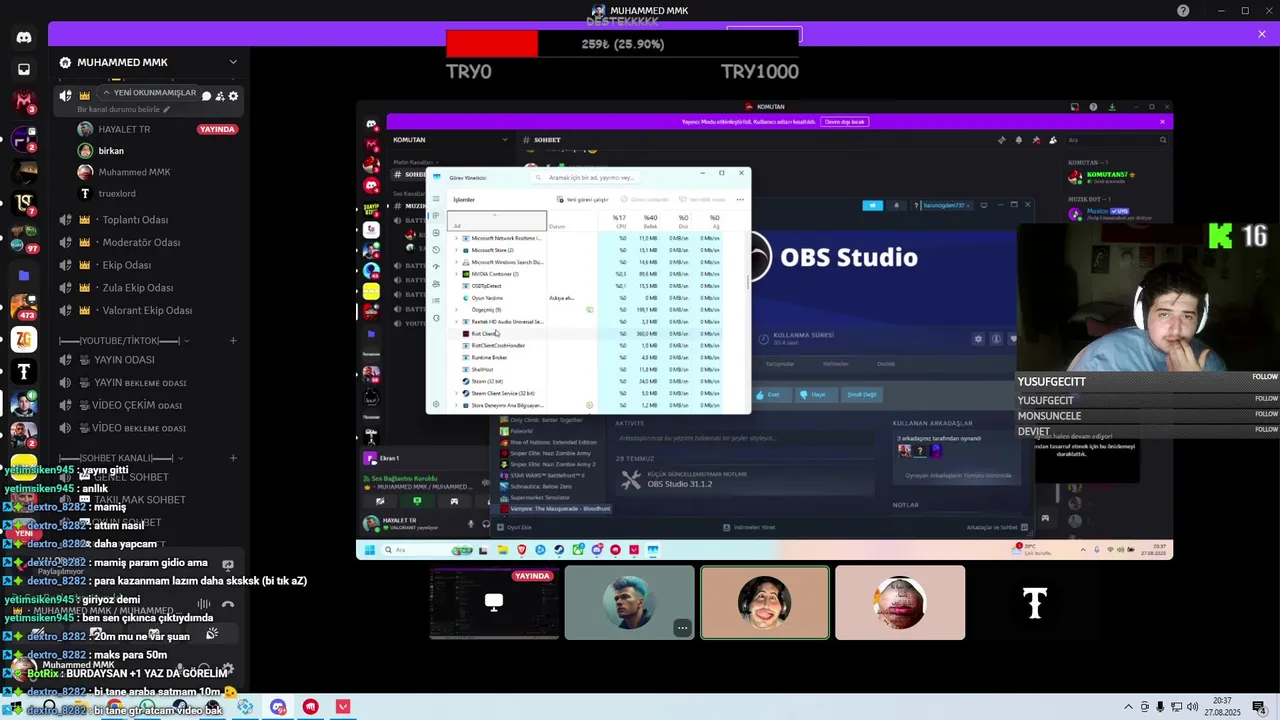Select the YAYINDA stream thumbnail tile
1280x720 pixels.
494,602
